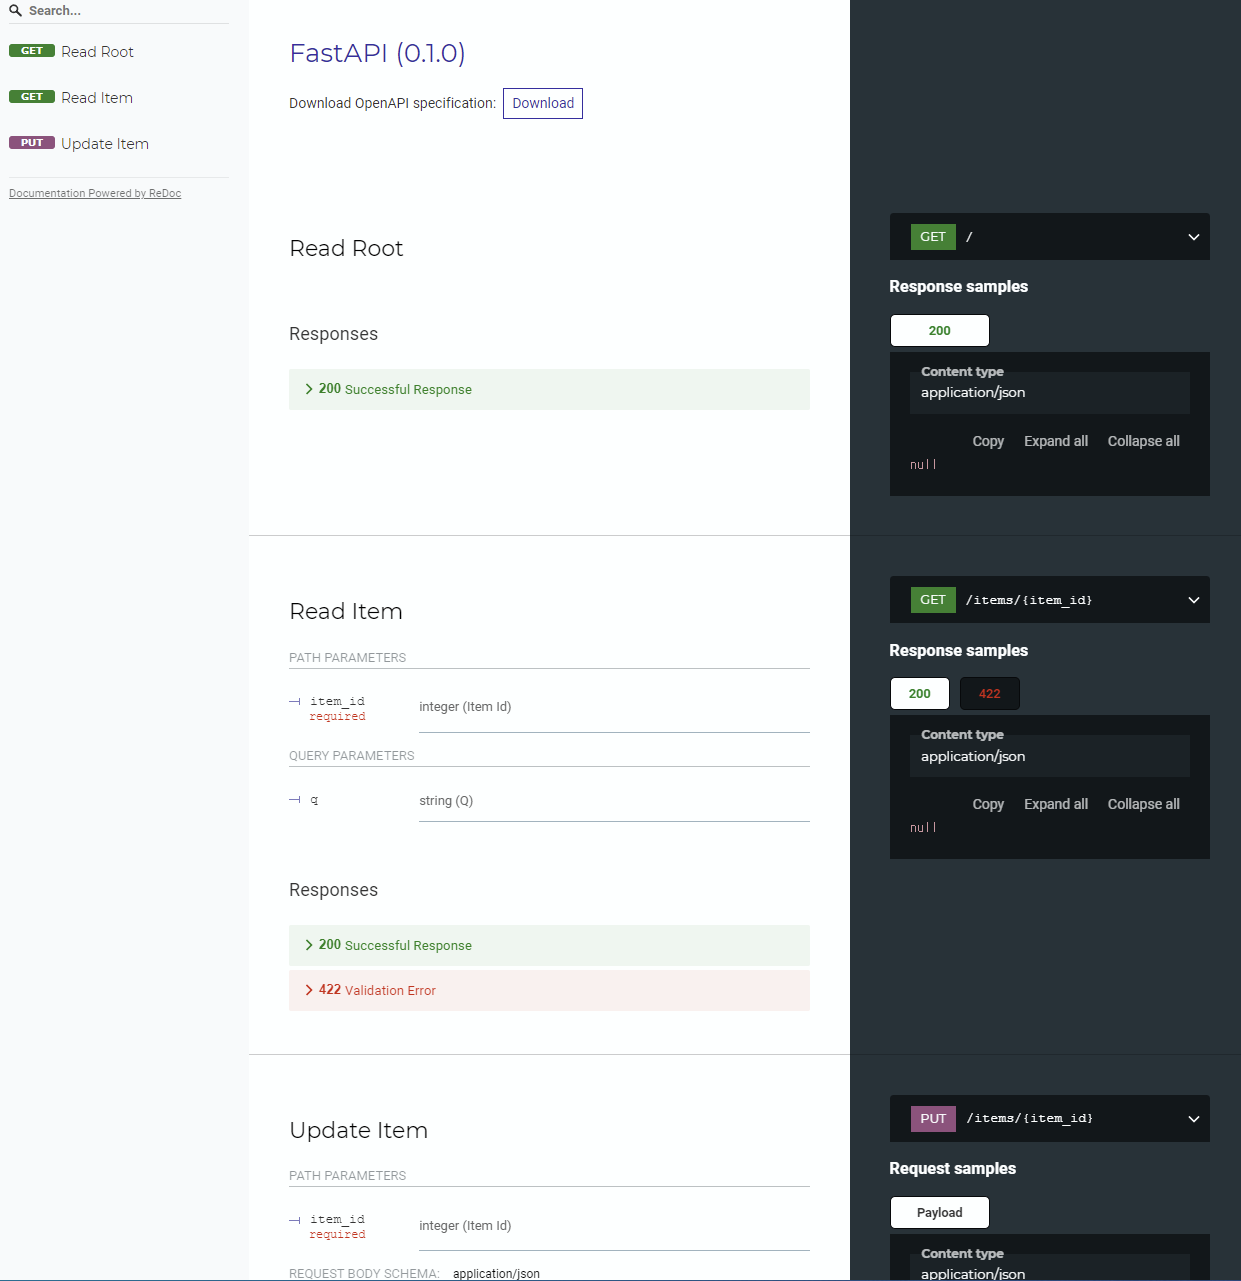Click the FastAPI (0.1.0) title
1241x1281 pixels.
[377, 53]
